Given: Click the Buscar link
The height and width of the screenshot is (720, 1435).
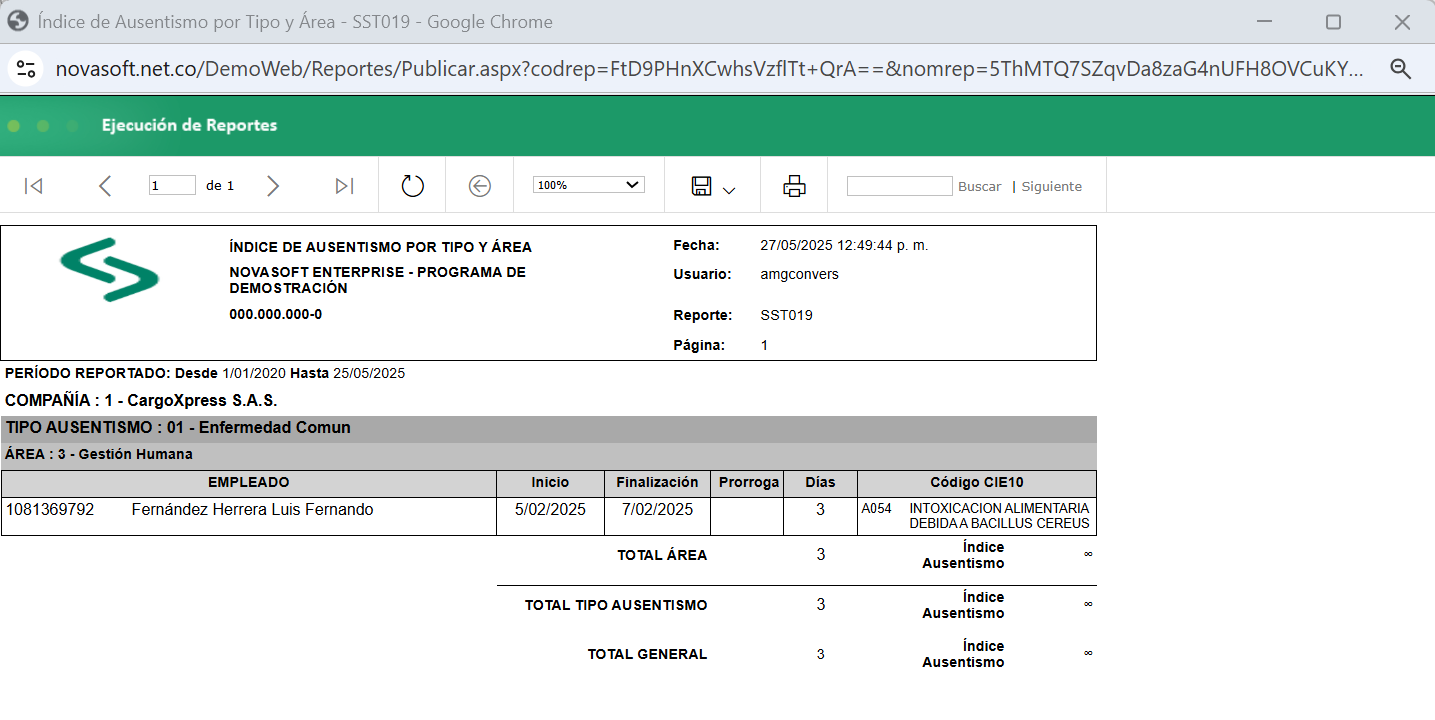Looking at the screenshot, I should click(979, 186).
